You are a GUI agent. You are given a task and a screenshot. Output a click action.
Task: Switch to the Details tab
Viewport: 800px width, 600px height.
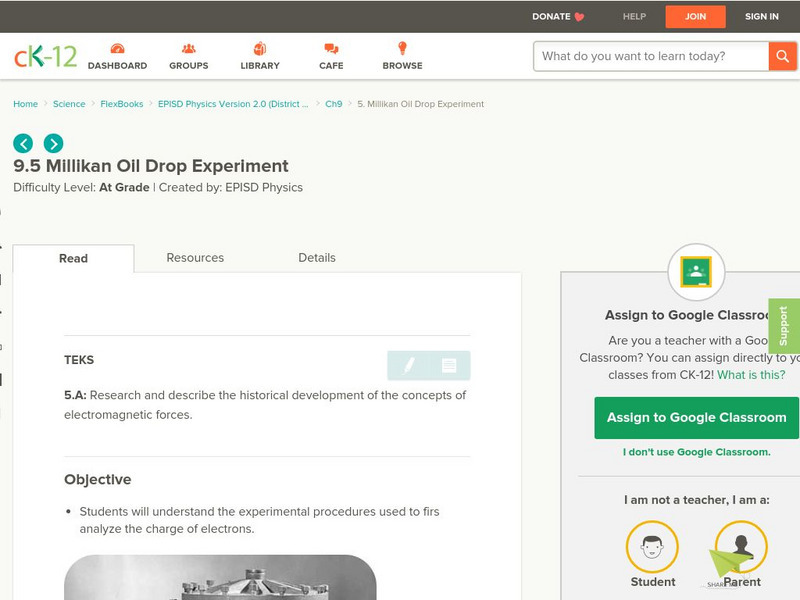click(x=317, y=258)
